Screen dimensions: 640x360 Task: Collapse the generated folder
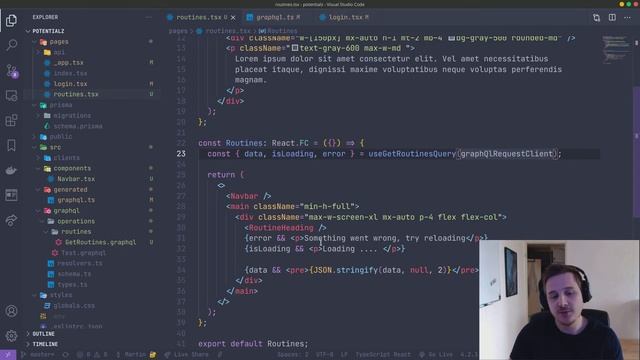[x=70, y=189]
